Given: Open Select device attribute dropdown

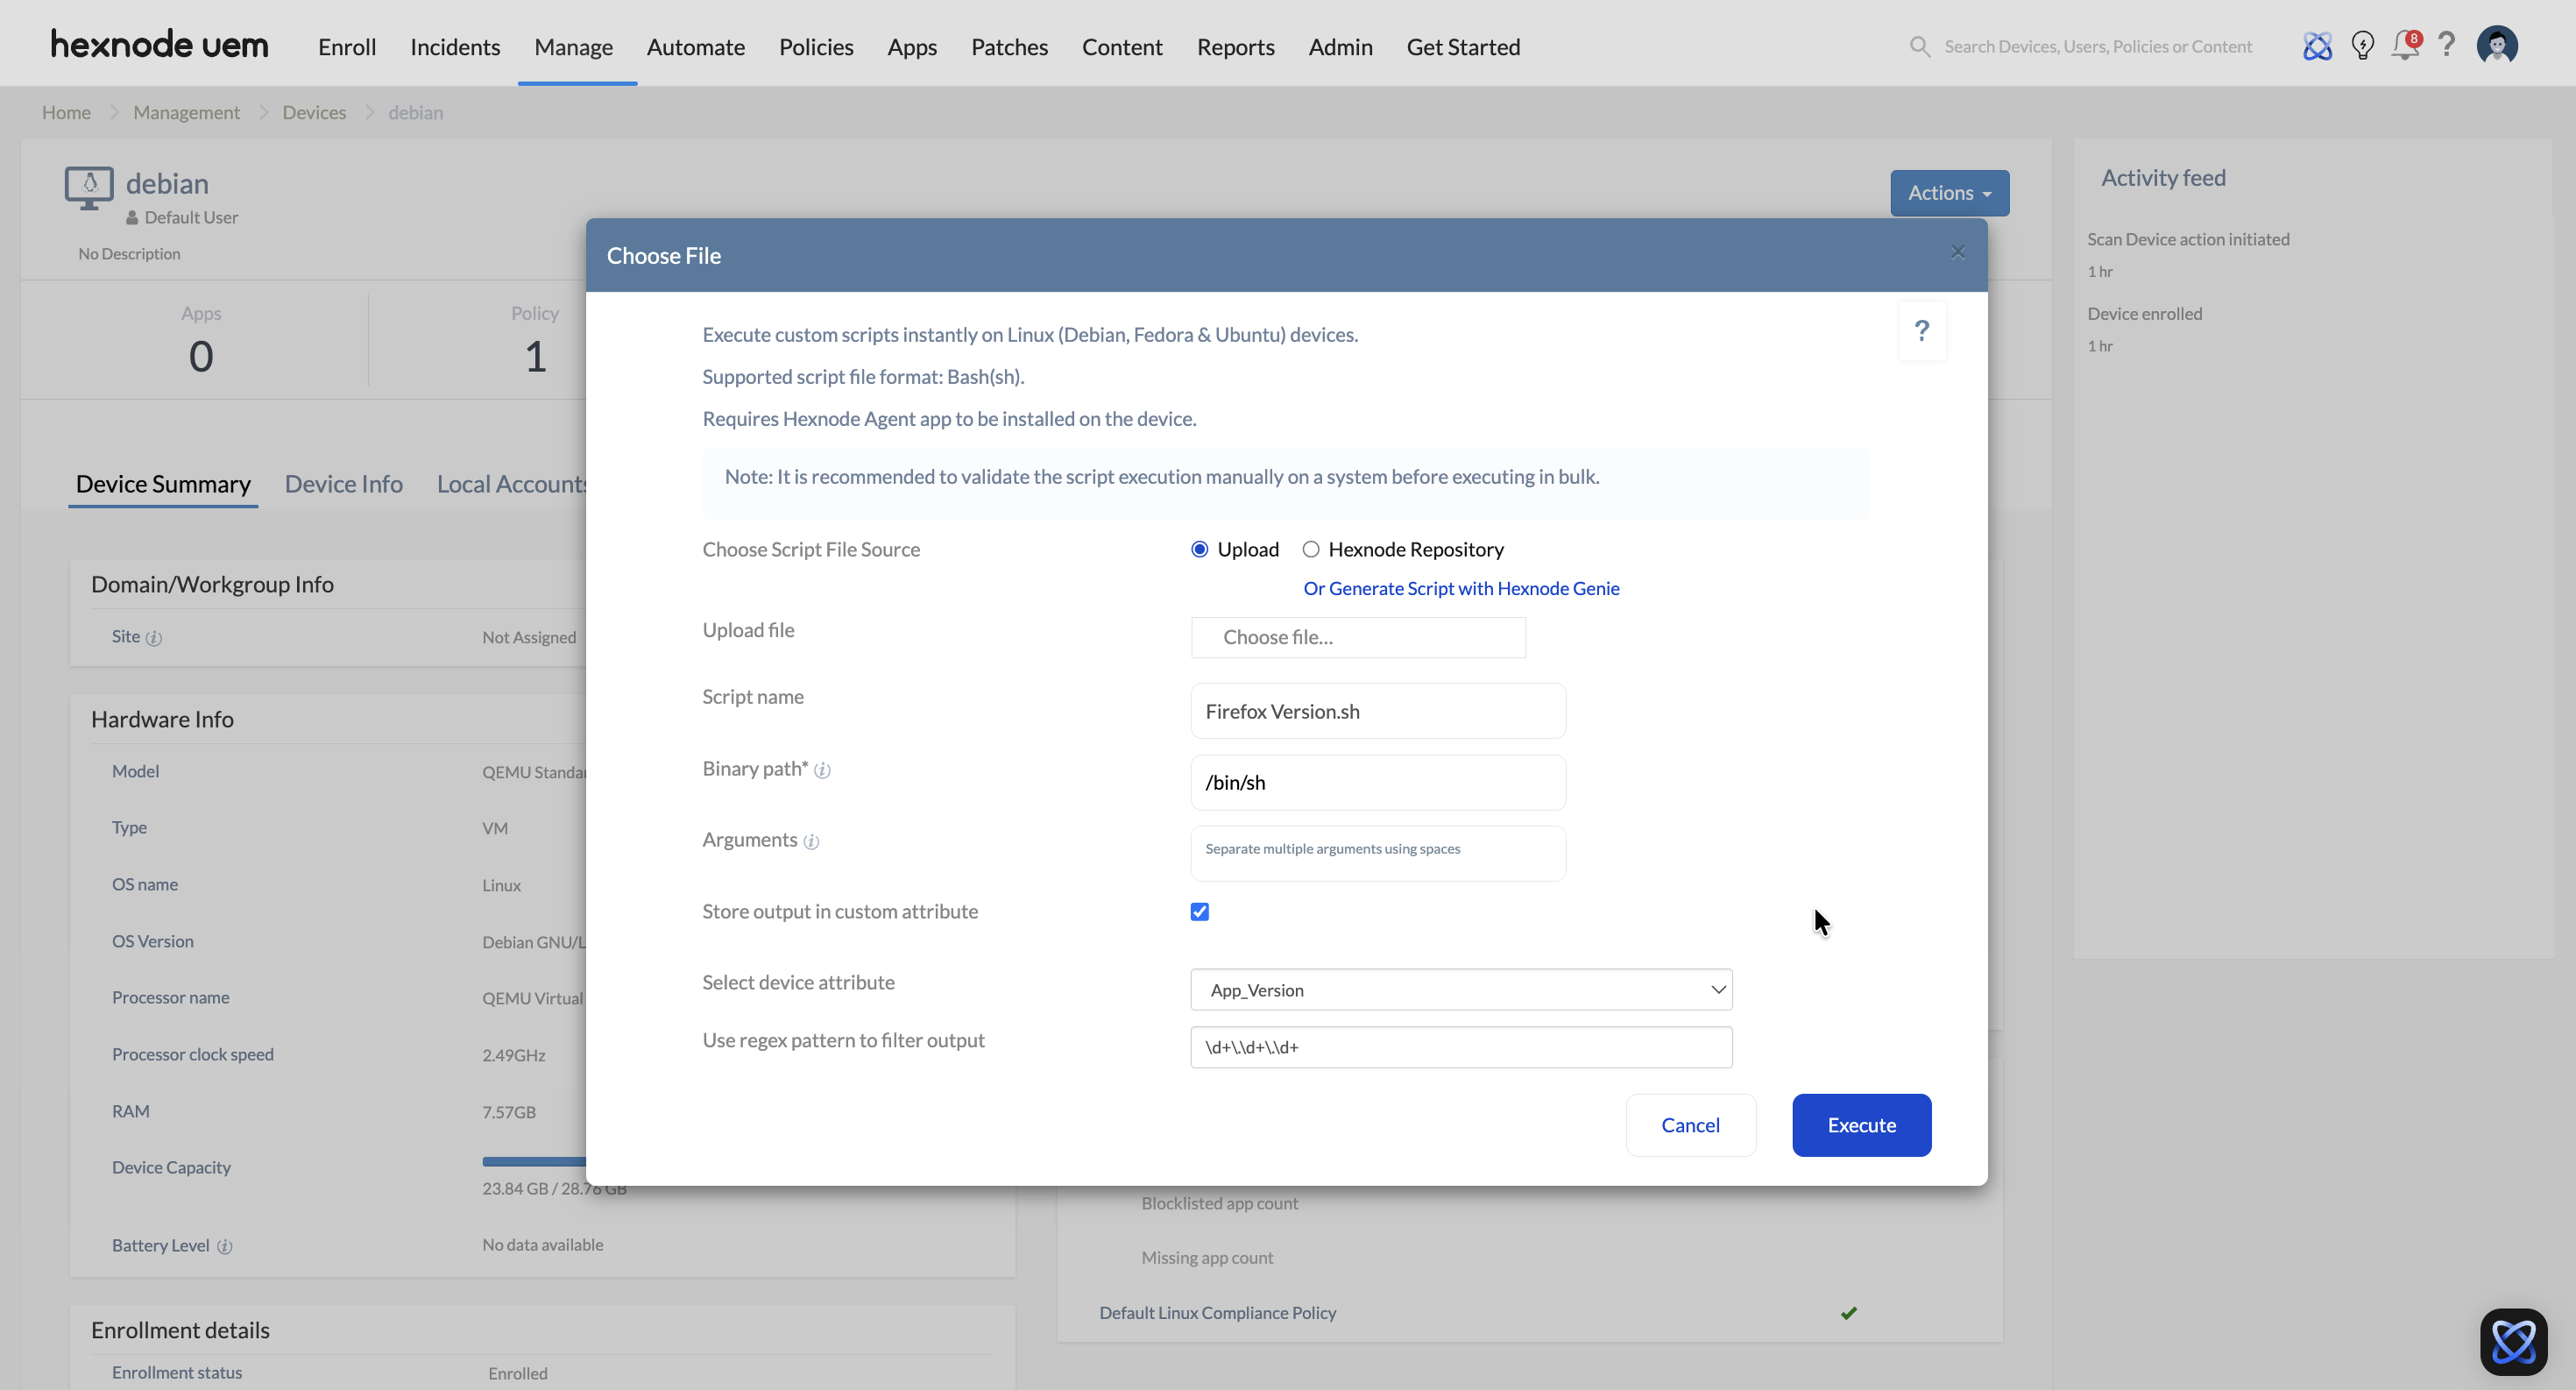Looking at the screenshot, I should 1461,989.
